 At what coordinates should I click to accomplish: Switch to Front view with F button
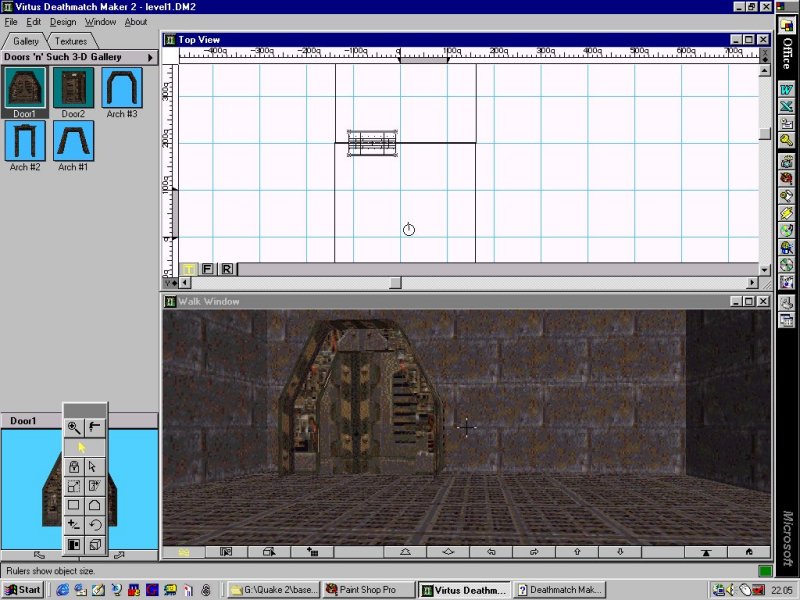207,269
